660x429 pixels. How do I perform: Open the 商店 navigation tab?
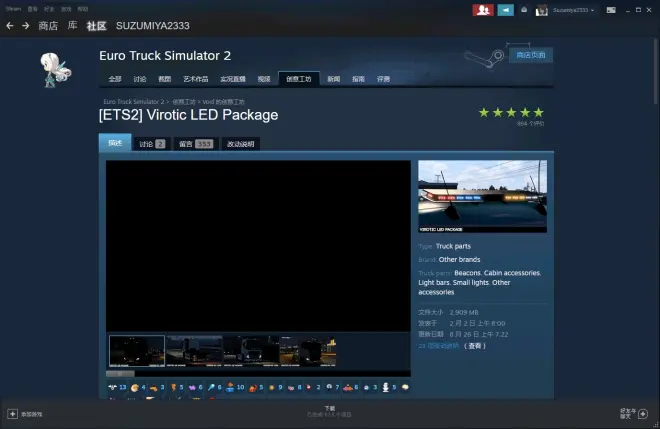(x=48, y=25)
